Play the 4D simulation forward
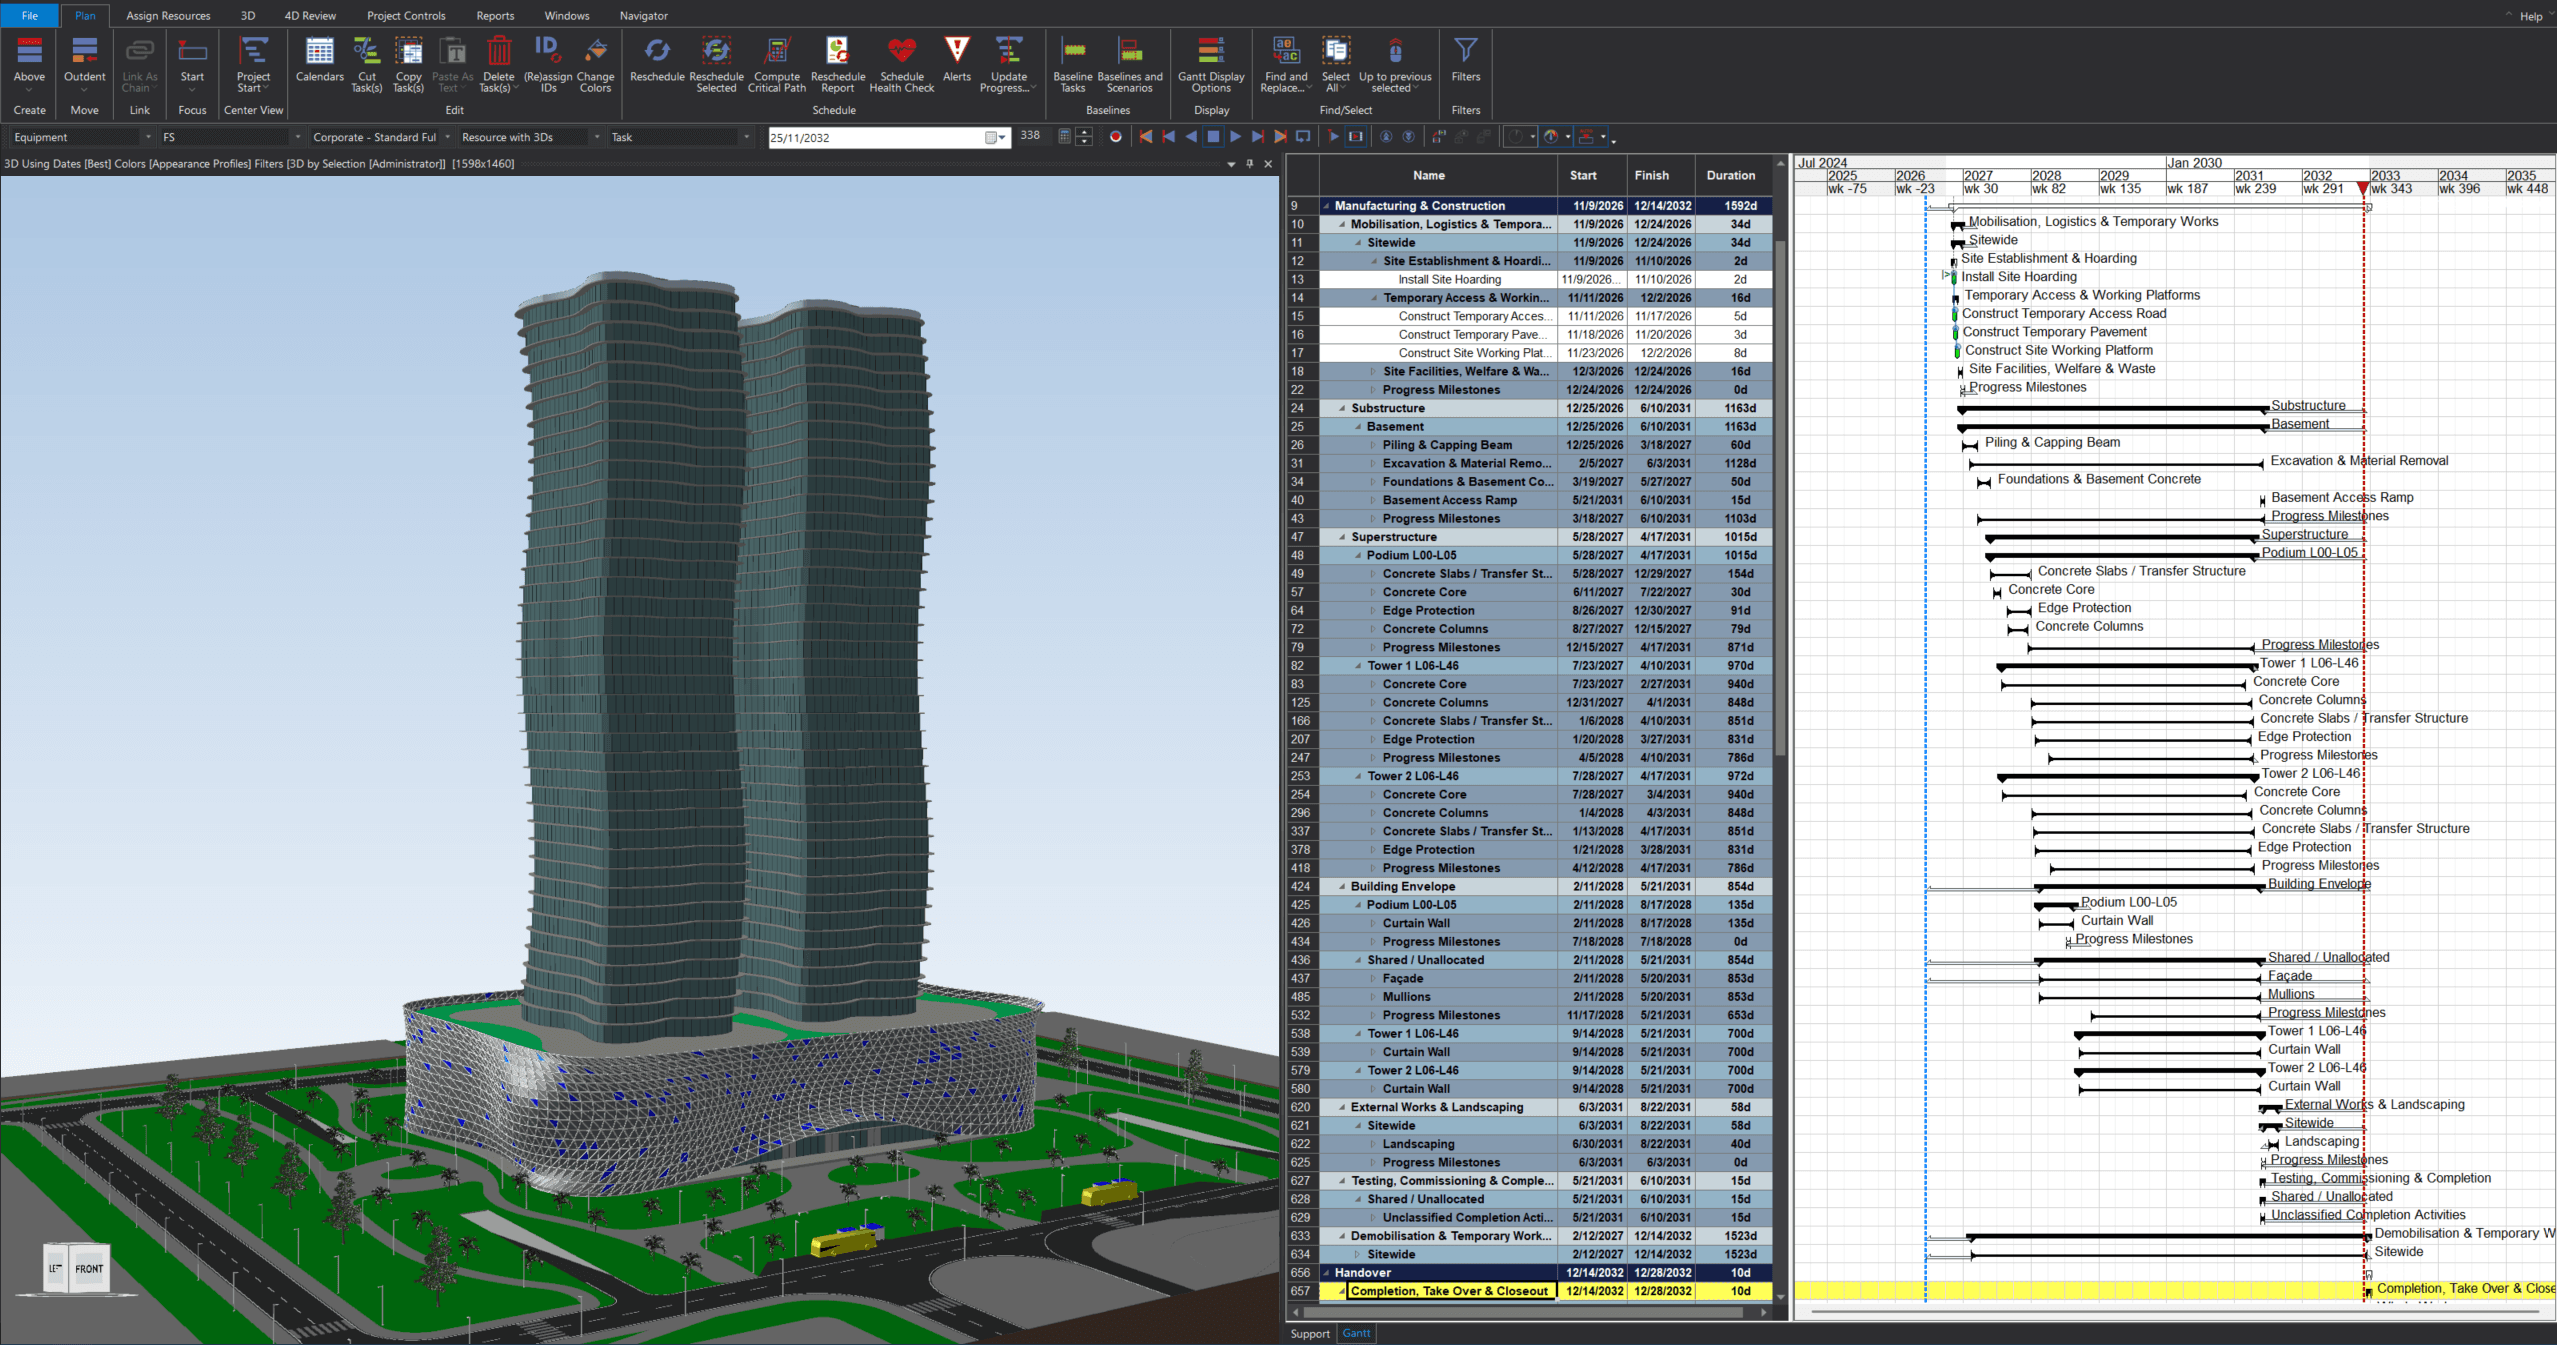The image size is (2557, 1345). [1236, 137]
